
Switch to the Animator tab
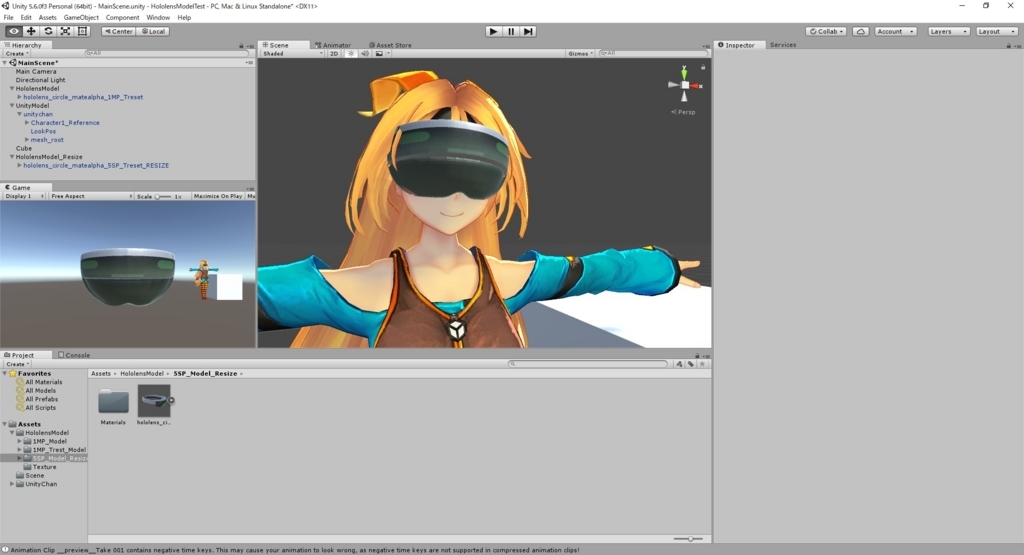click(333, 45)
